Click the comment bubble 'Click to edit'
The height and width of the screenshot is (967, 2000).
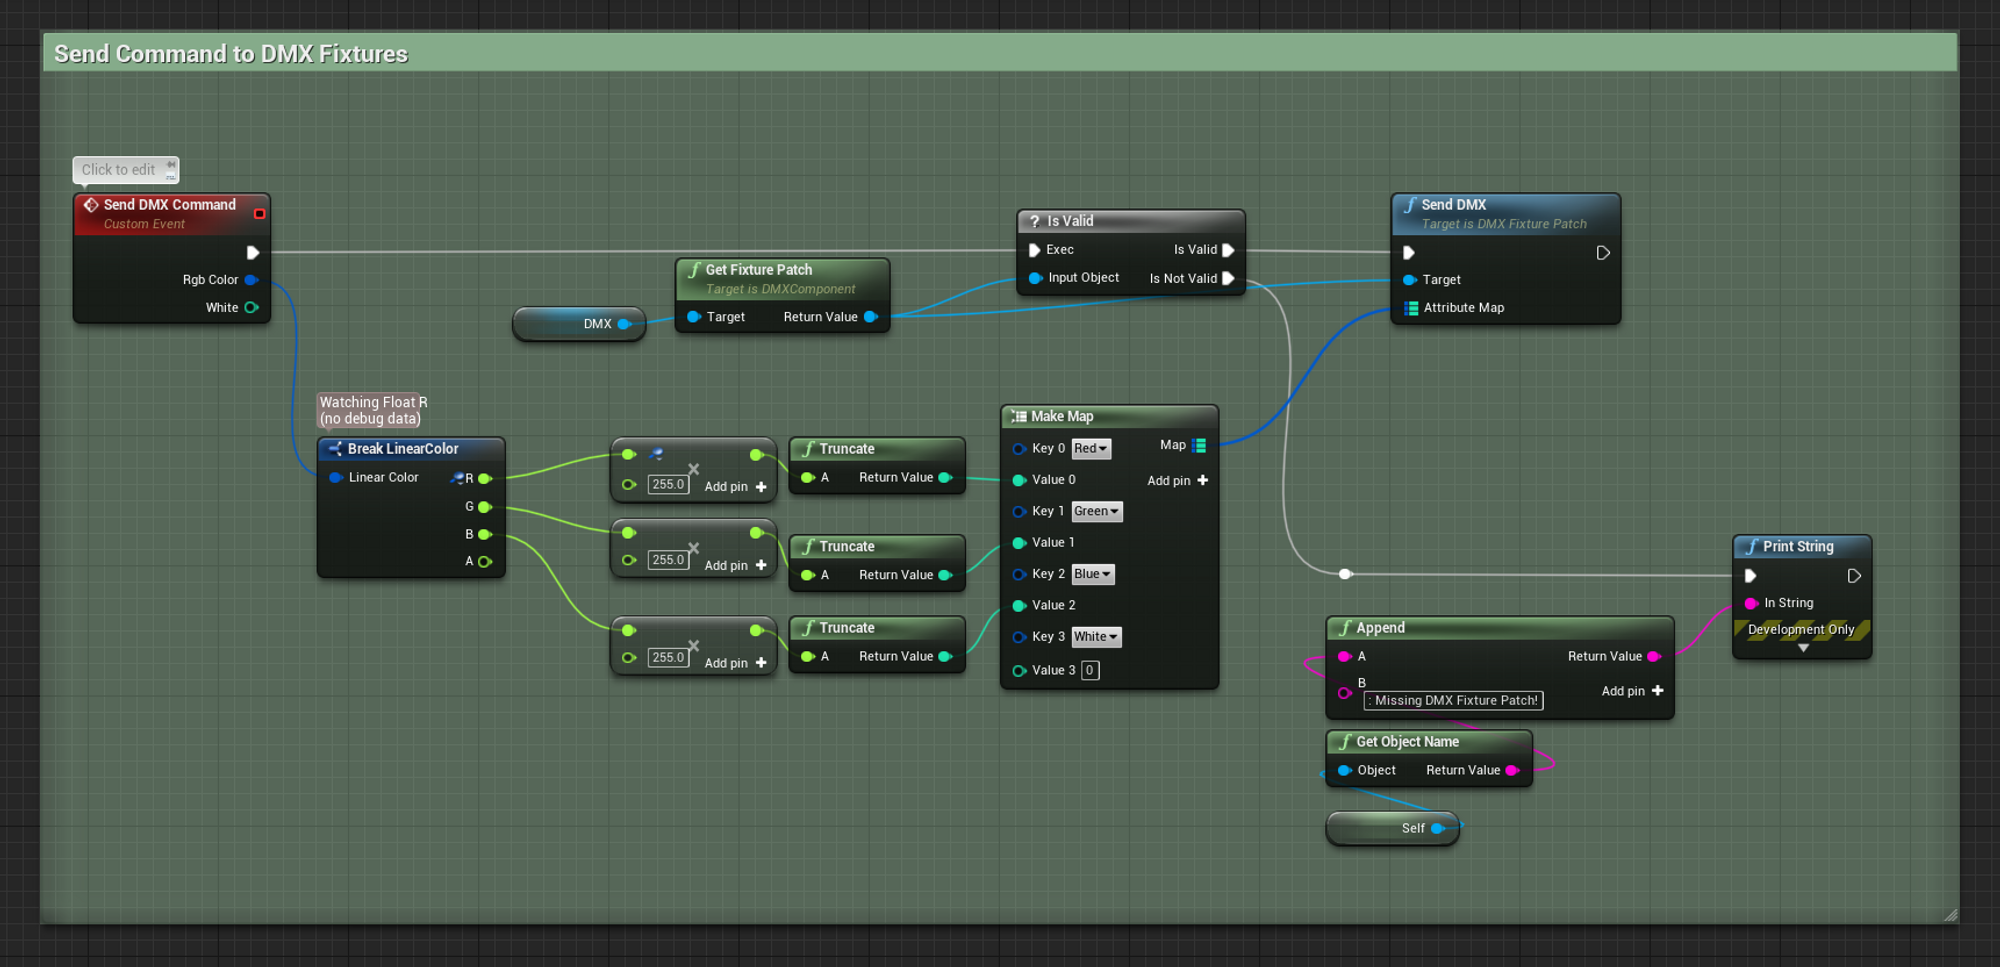point(119,170)
